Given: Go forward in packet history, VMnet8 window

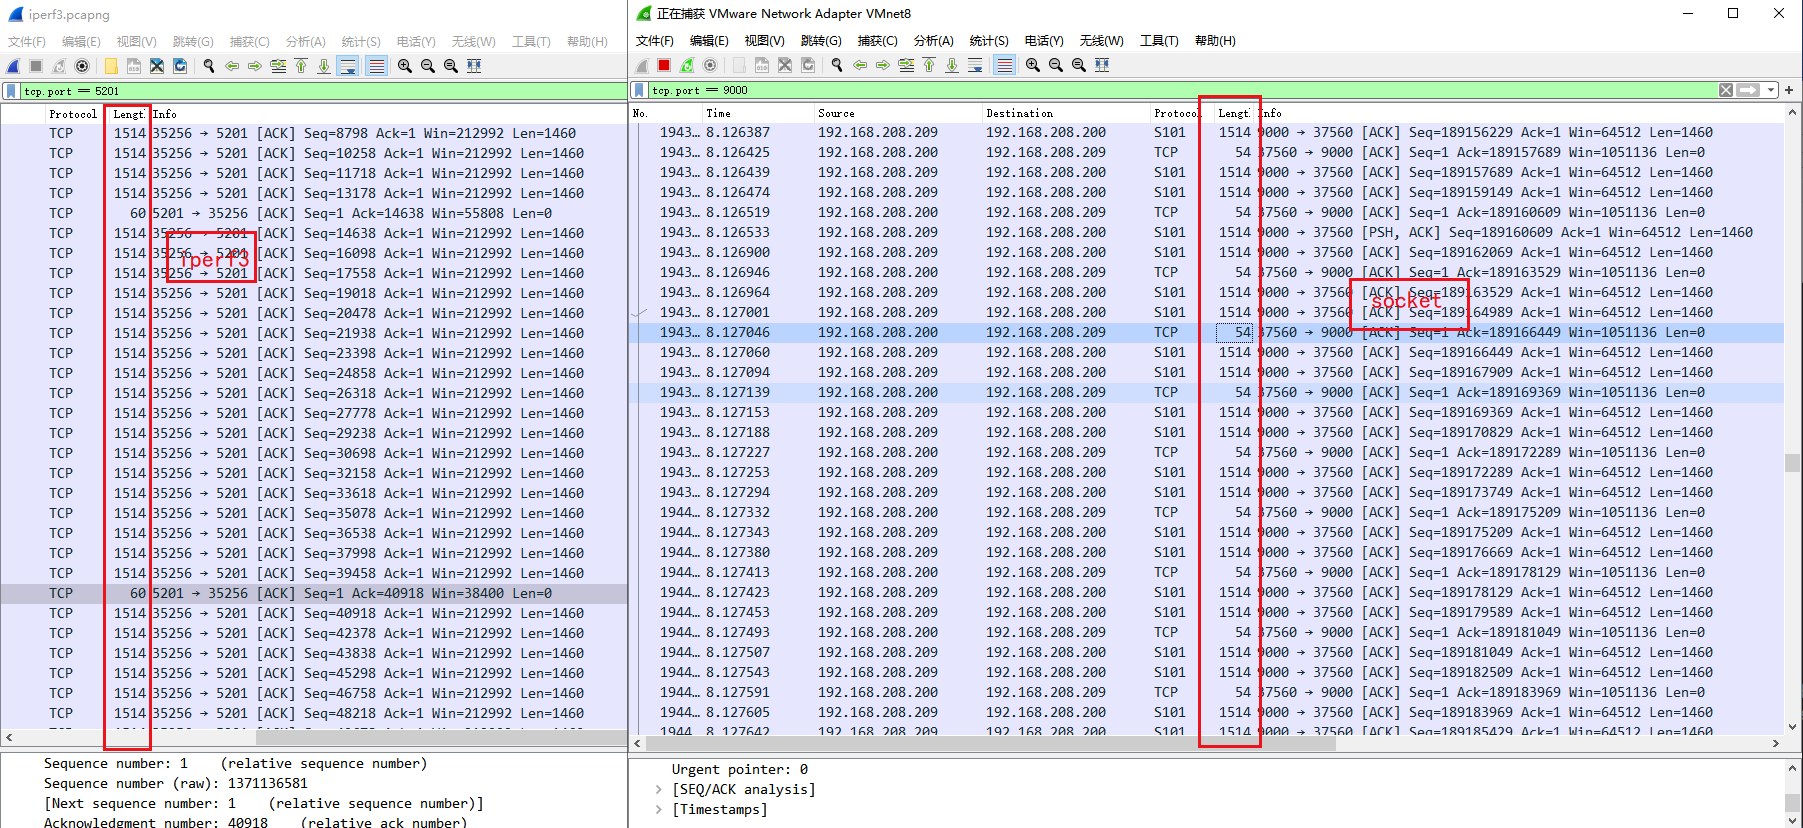Looking at the screenshot, I should (883, 65).
